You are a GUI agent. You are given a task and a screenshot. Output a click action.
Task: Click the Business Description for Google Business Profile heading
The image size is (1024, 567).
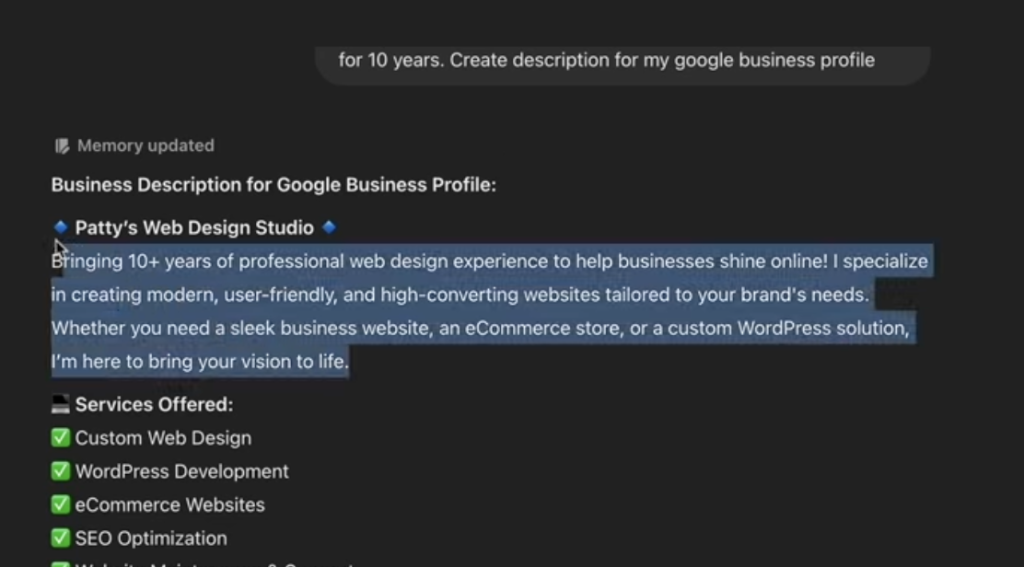(x=273, y=185)
